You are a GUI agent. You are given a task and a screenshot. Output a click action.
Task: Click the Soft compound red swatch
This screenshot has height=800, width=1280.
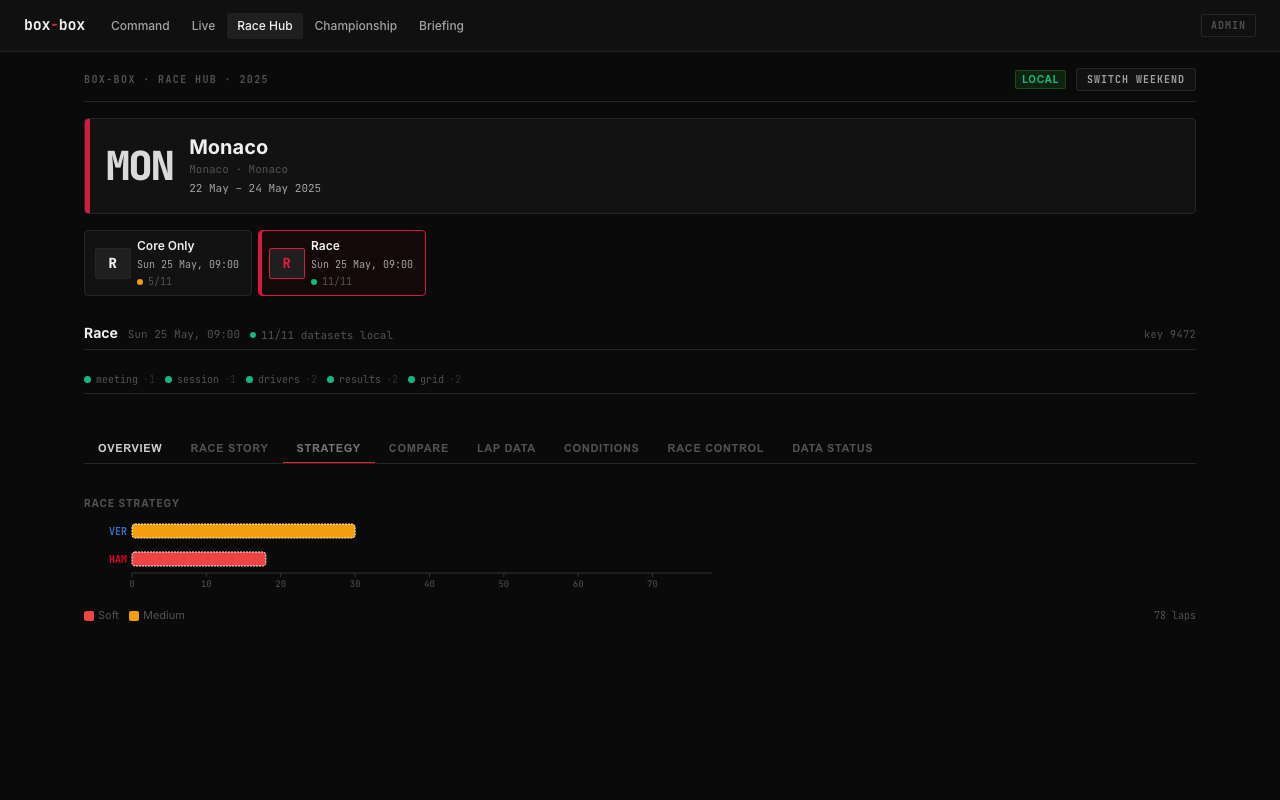point(89,616)
